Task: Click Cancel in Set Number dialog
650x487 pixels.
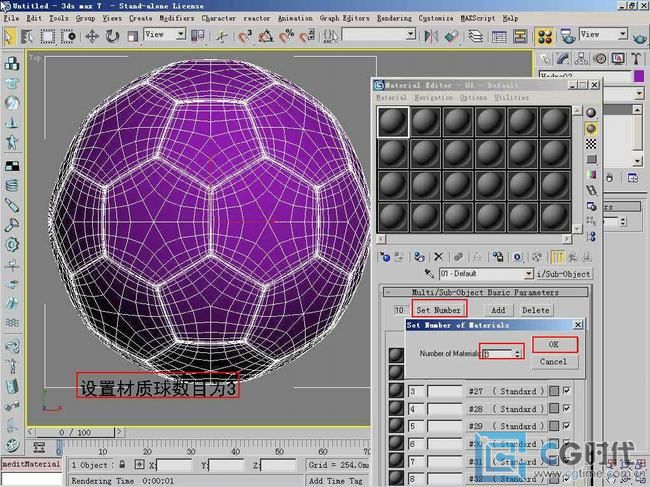Action: pos(553,361)
